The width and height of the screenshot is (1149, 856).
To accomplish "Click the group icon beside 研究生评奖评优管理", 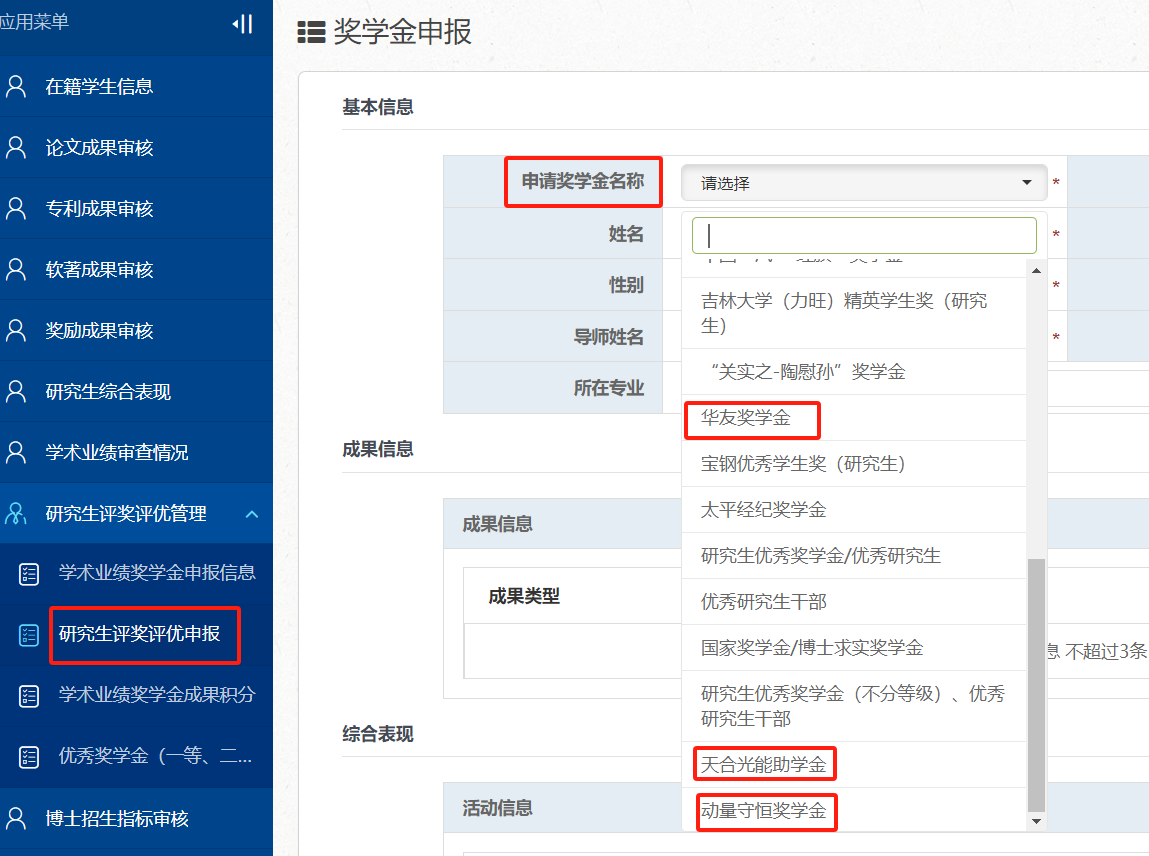I will coord(16,514).
